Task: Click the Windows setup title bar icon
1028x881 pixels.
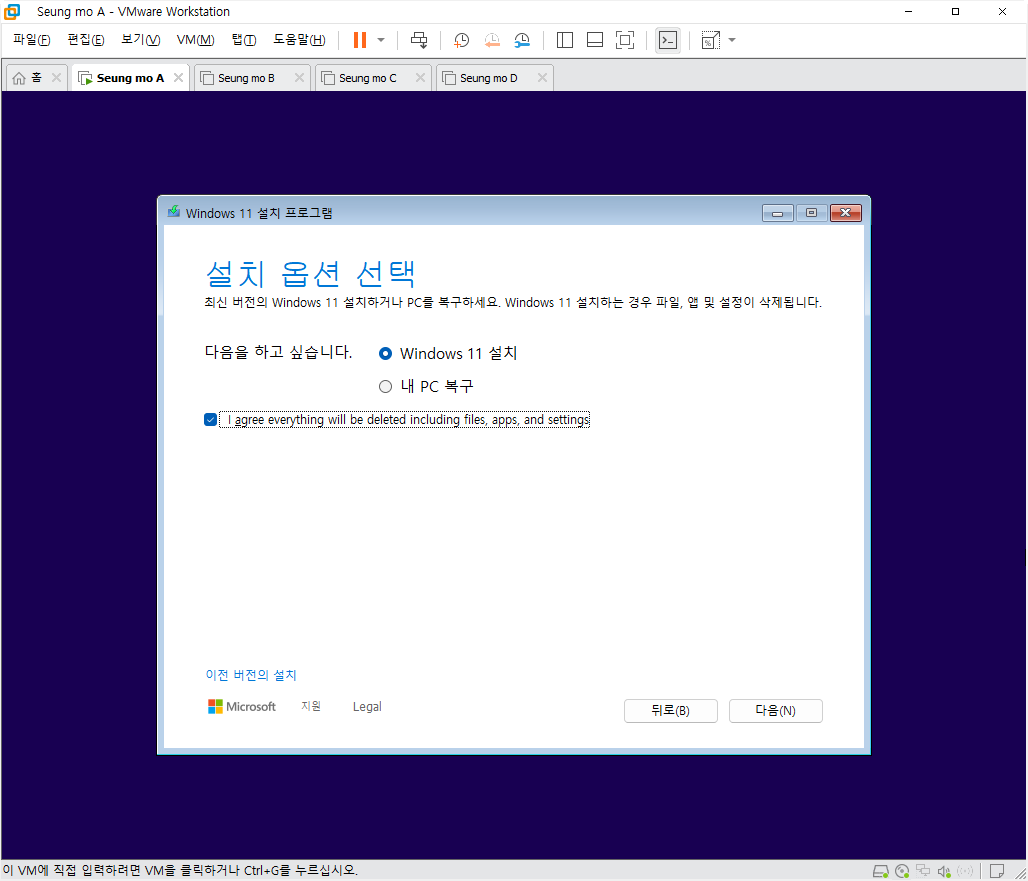Action: pyautogui.click(x=174, y=212)
